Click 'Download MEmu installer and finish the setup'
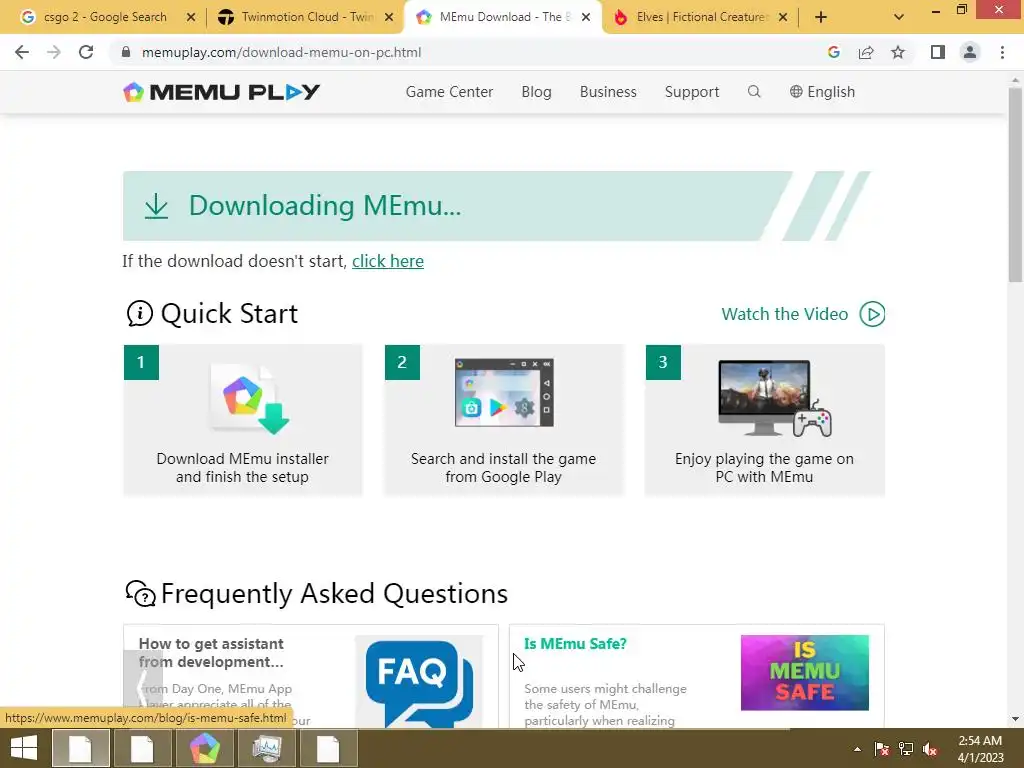The height and width of the screenshot is (768, 1024). pos(242,468)
